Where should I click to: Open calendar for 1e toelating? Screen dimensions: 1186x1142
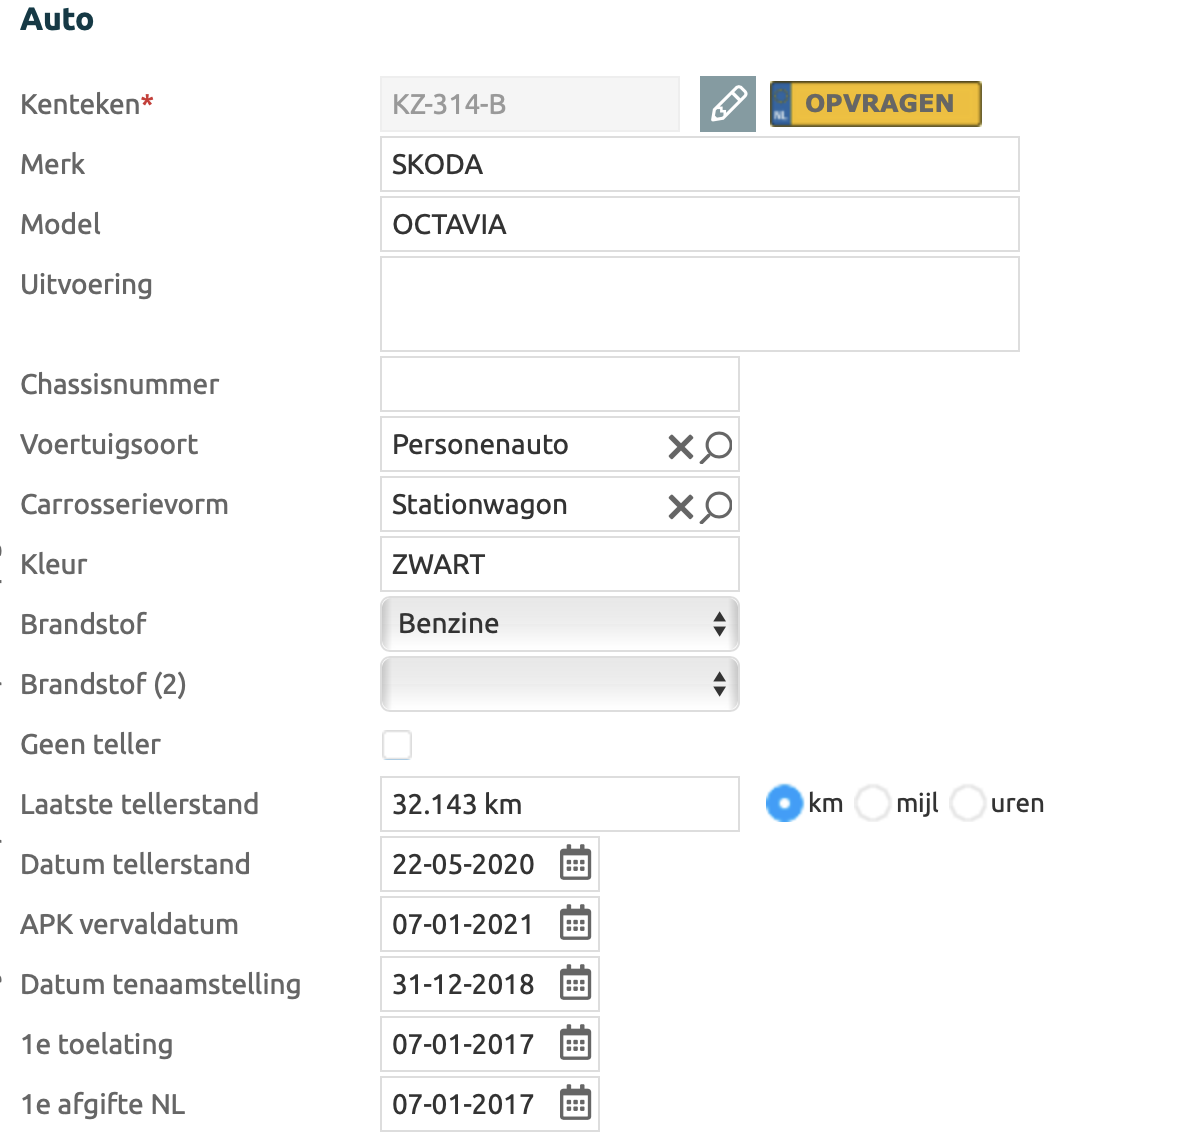[575, 1044]
